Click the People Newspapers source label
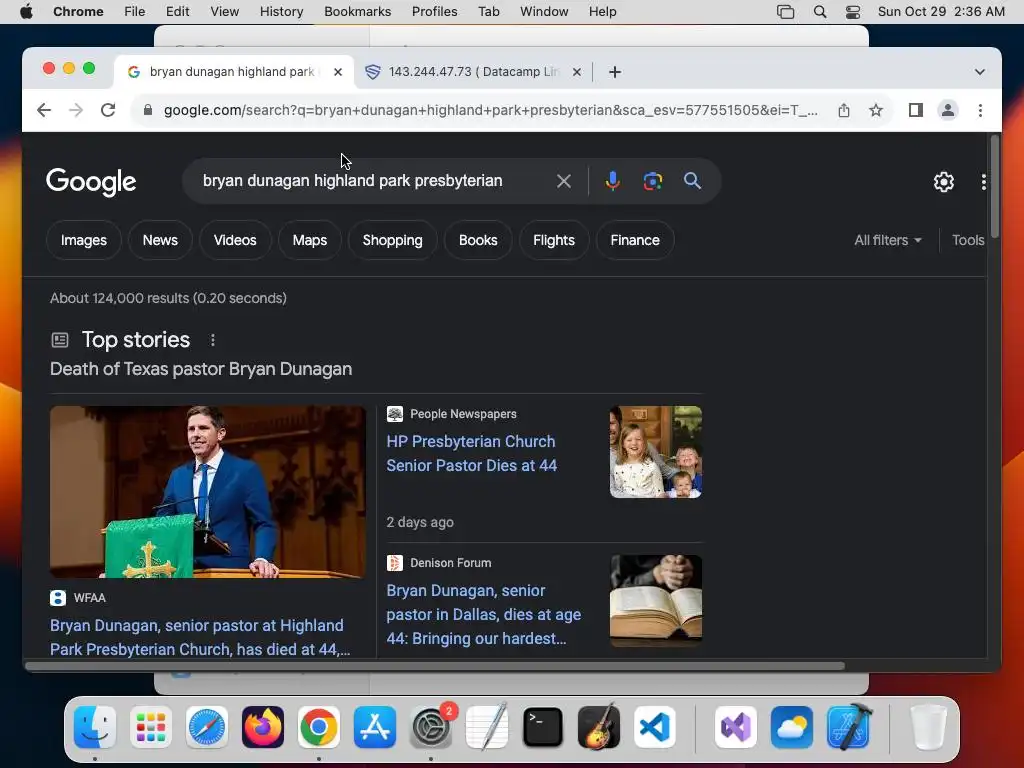 click(463, 414)
